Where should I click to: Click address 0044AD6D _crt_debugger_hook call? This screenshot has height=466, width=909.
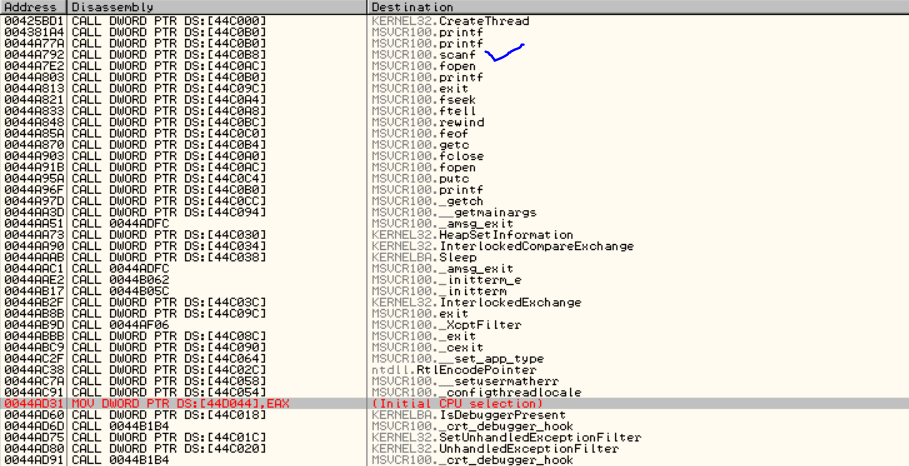(32, 426)
